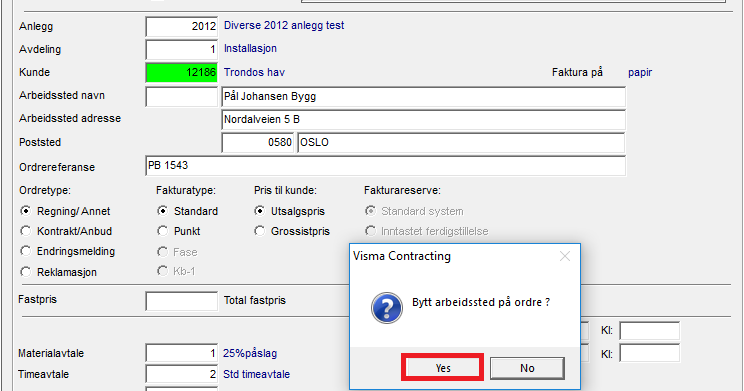This screenshot has height=391, width=744.
Task: Click the Faktura på label
Action: click(577, 72)
